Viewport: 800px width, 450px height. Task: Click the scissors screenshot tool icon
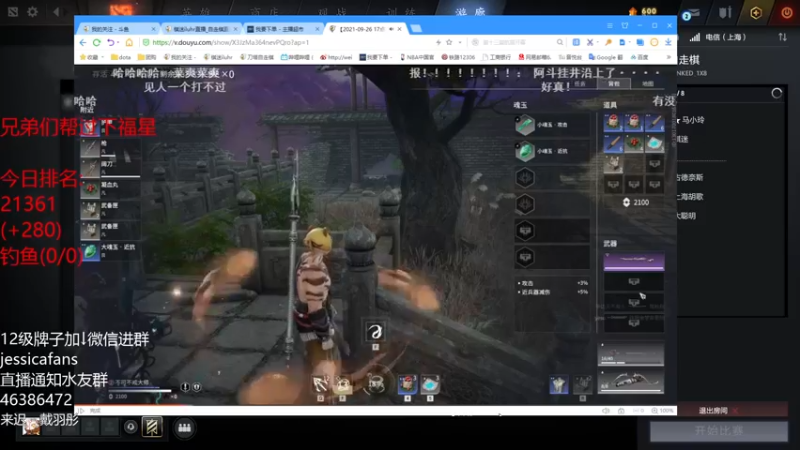coord(590,42)
